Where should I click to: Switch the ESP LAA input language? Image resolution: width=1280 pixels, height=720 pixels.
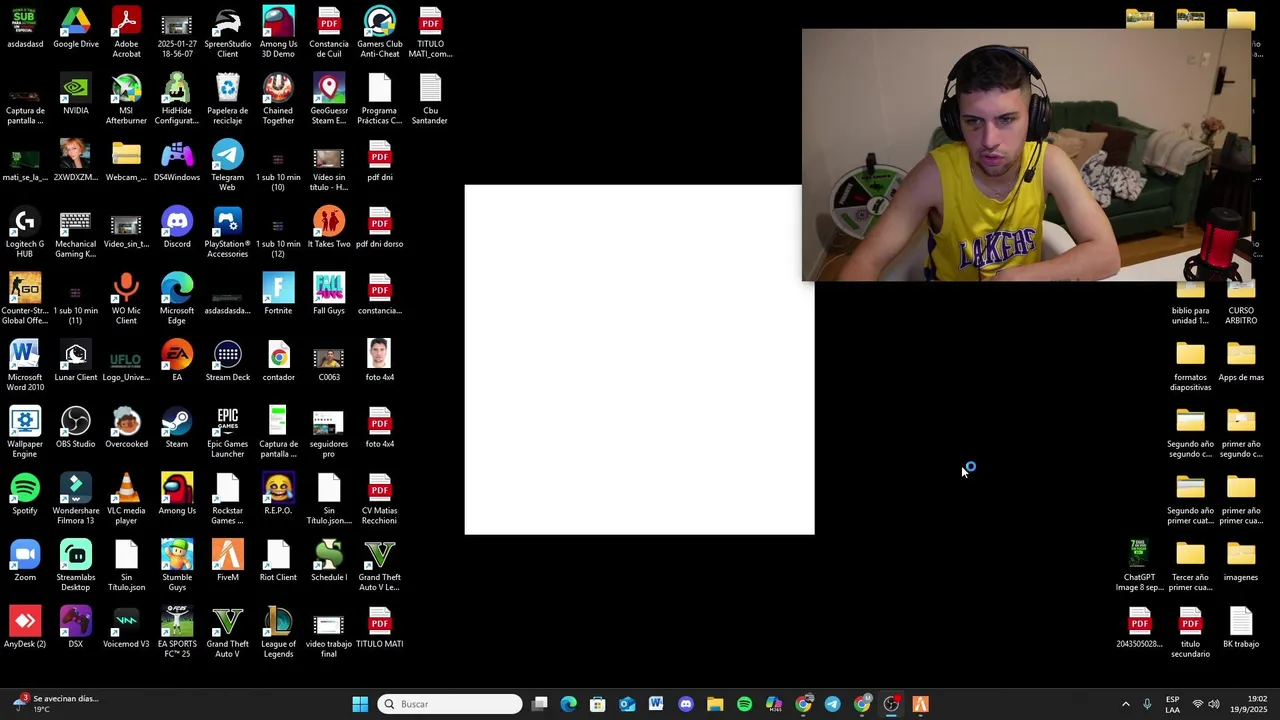point(1172,704)
